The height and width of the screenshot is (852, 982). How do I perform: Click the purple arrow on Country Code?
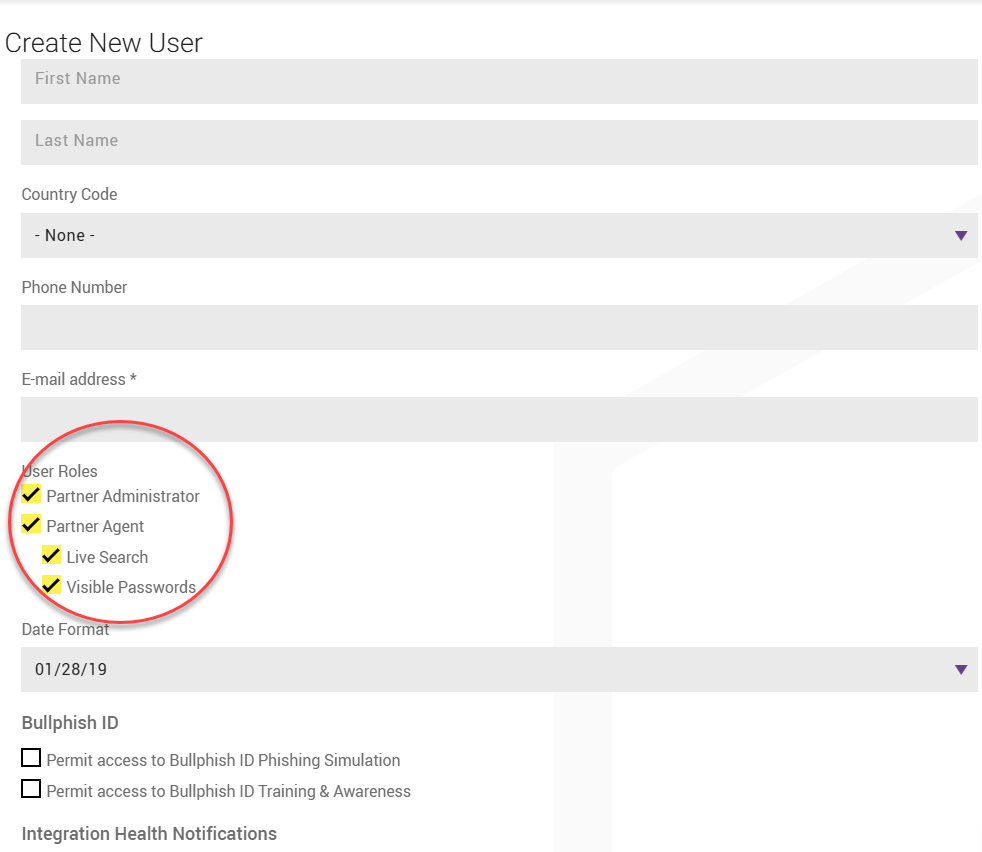coord(960,236)
